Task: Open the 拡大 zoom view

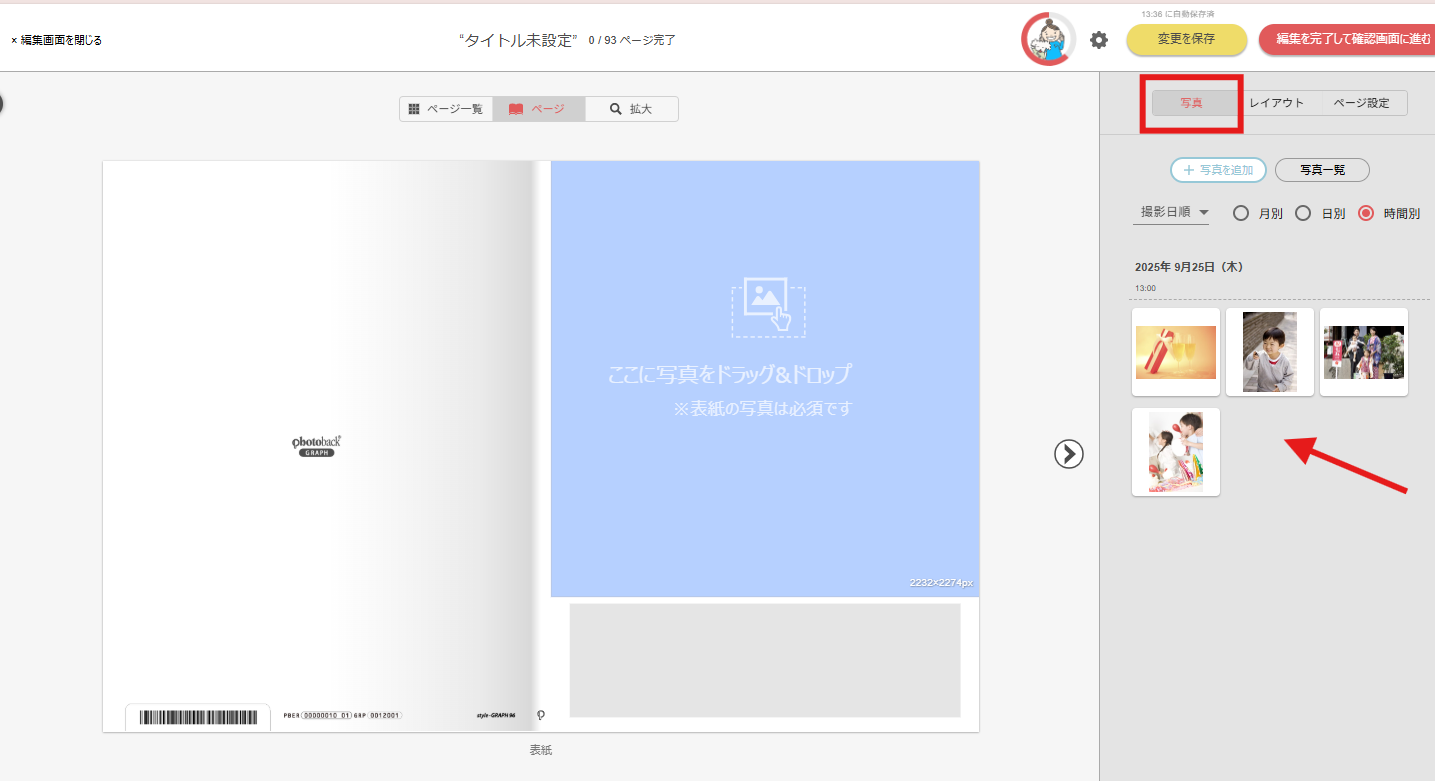Action: pyautogui.click(x=631, y=109)
